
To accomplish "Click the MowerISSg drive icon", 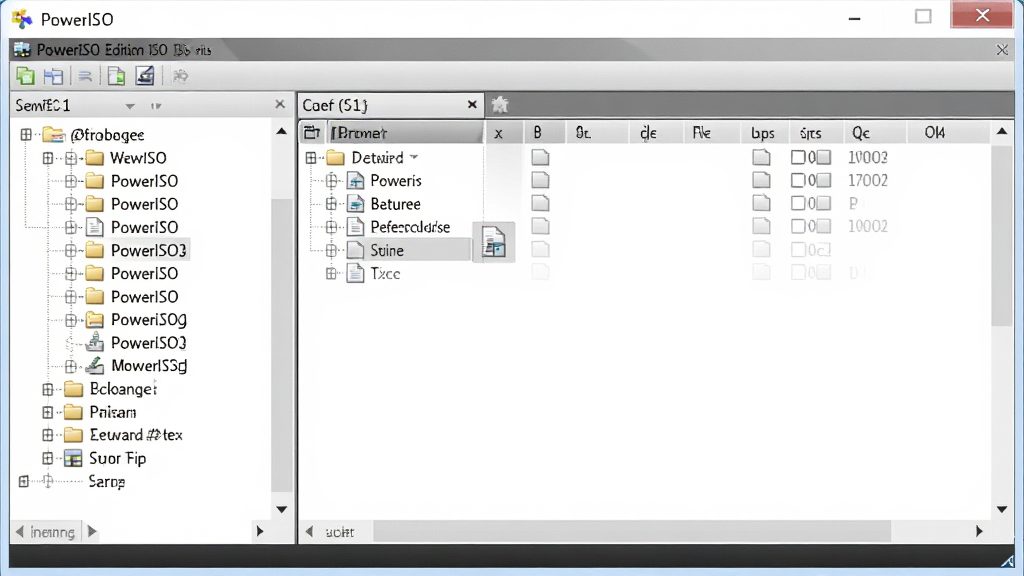I will click(95, 366).
